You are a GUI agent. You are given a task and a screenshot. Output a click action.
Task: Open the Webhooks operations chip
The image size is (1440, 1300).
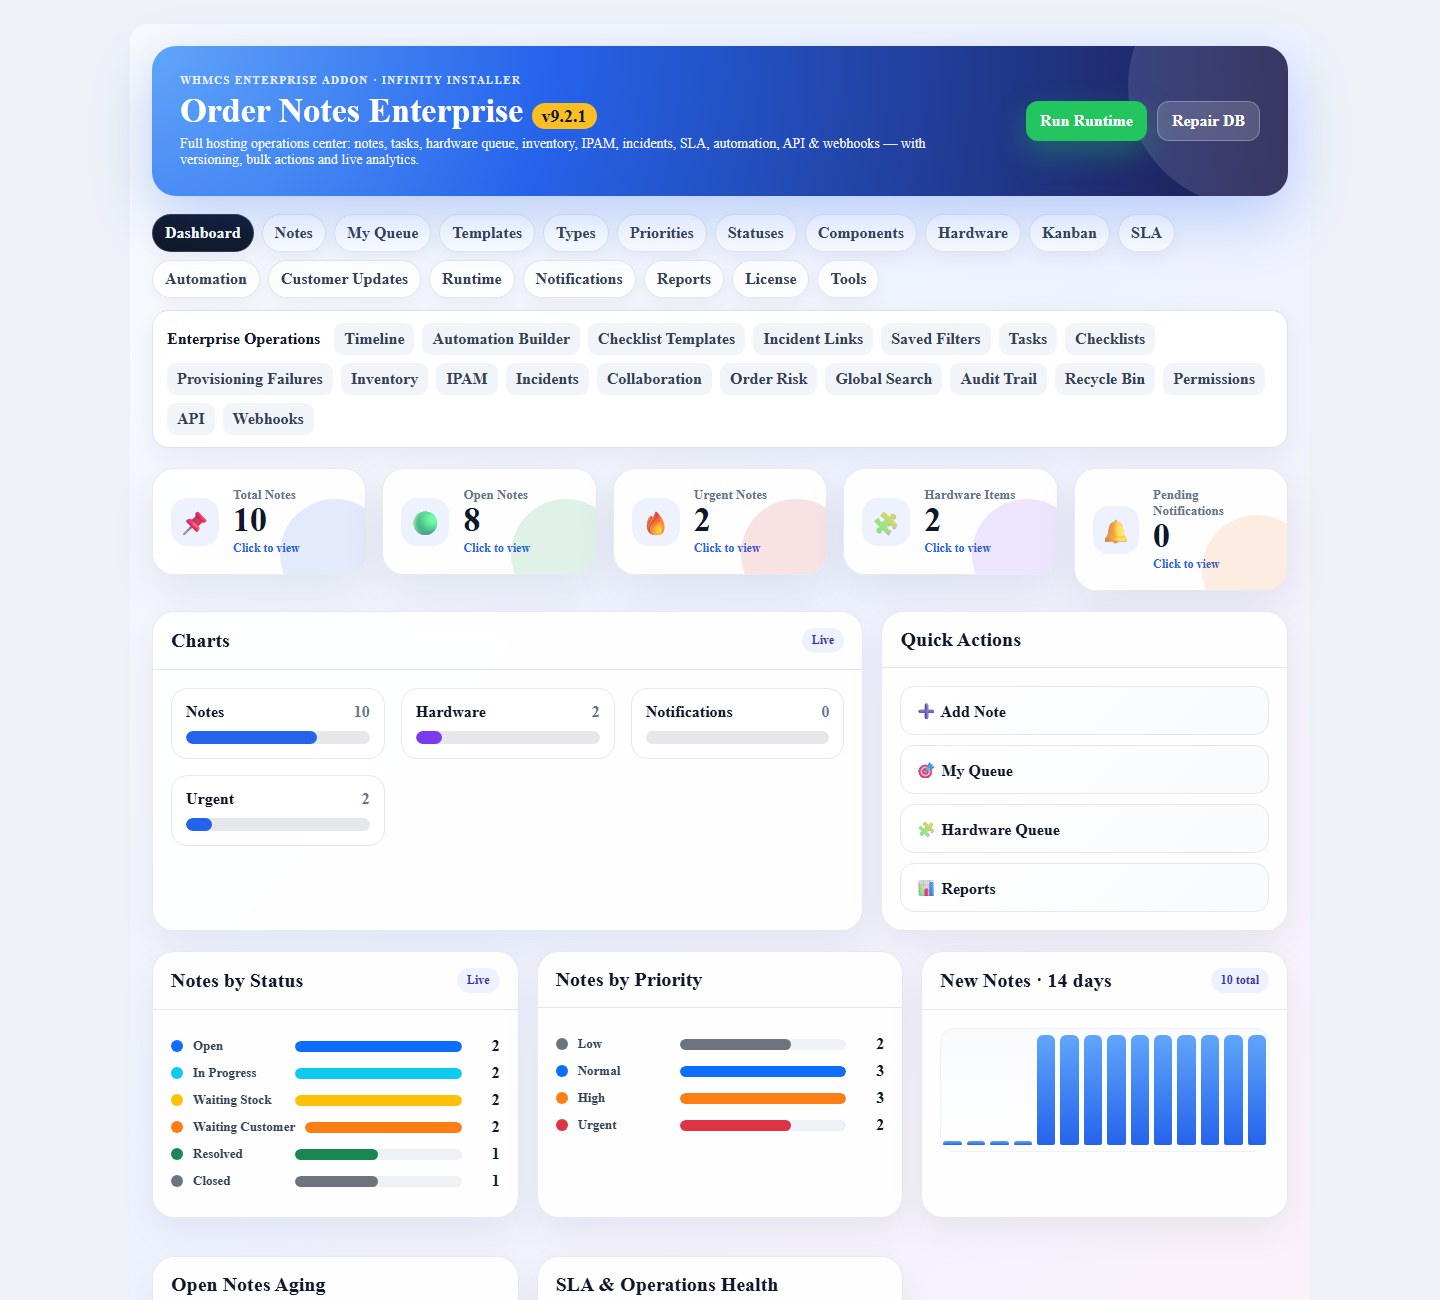pyautogui.click(x=268, y=419)
